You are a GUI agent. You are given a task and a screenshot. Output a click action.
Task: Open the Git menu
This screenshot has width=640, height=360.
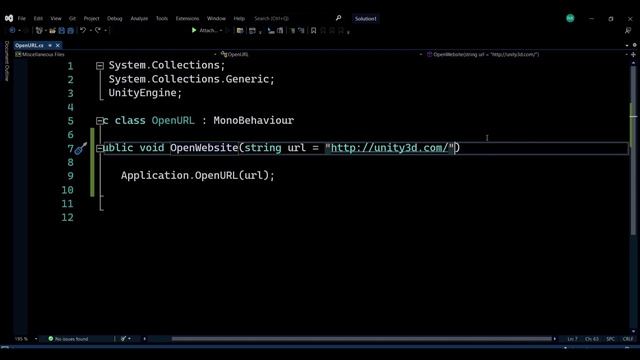(x=72, y=18)
